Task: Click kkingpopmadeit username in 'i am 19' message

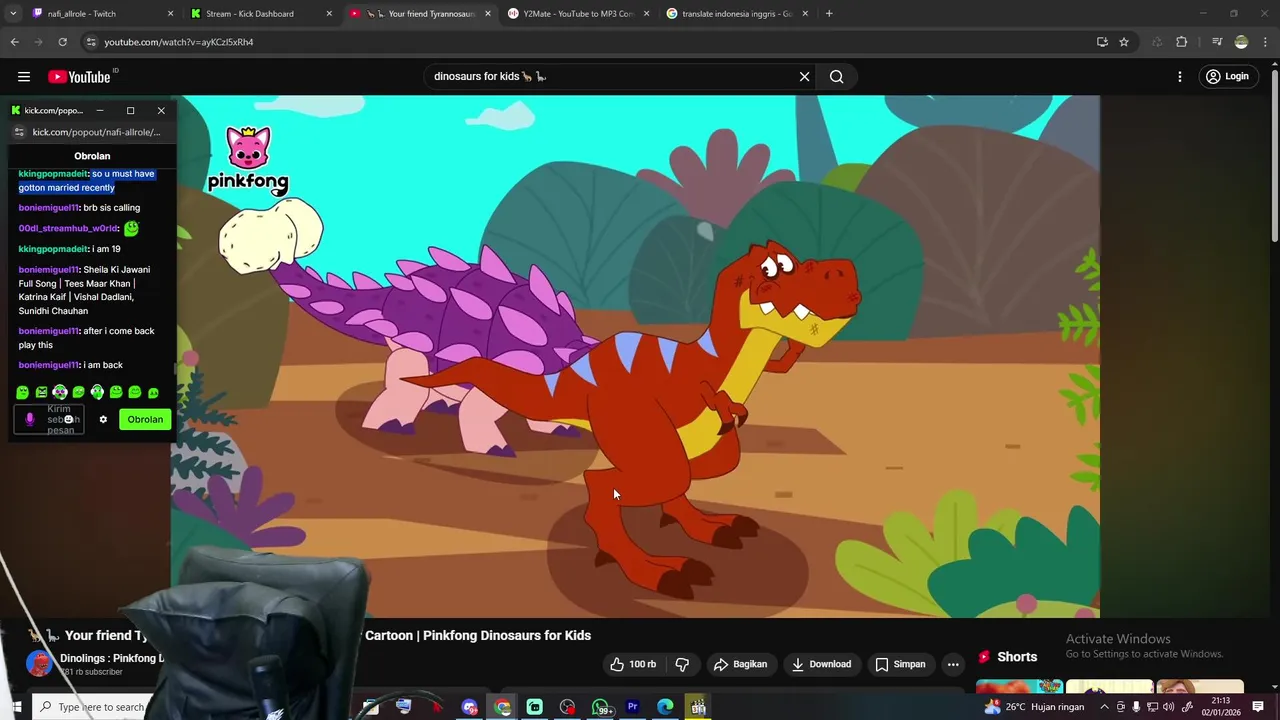Action: [53, 249]
